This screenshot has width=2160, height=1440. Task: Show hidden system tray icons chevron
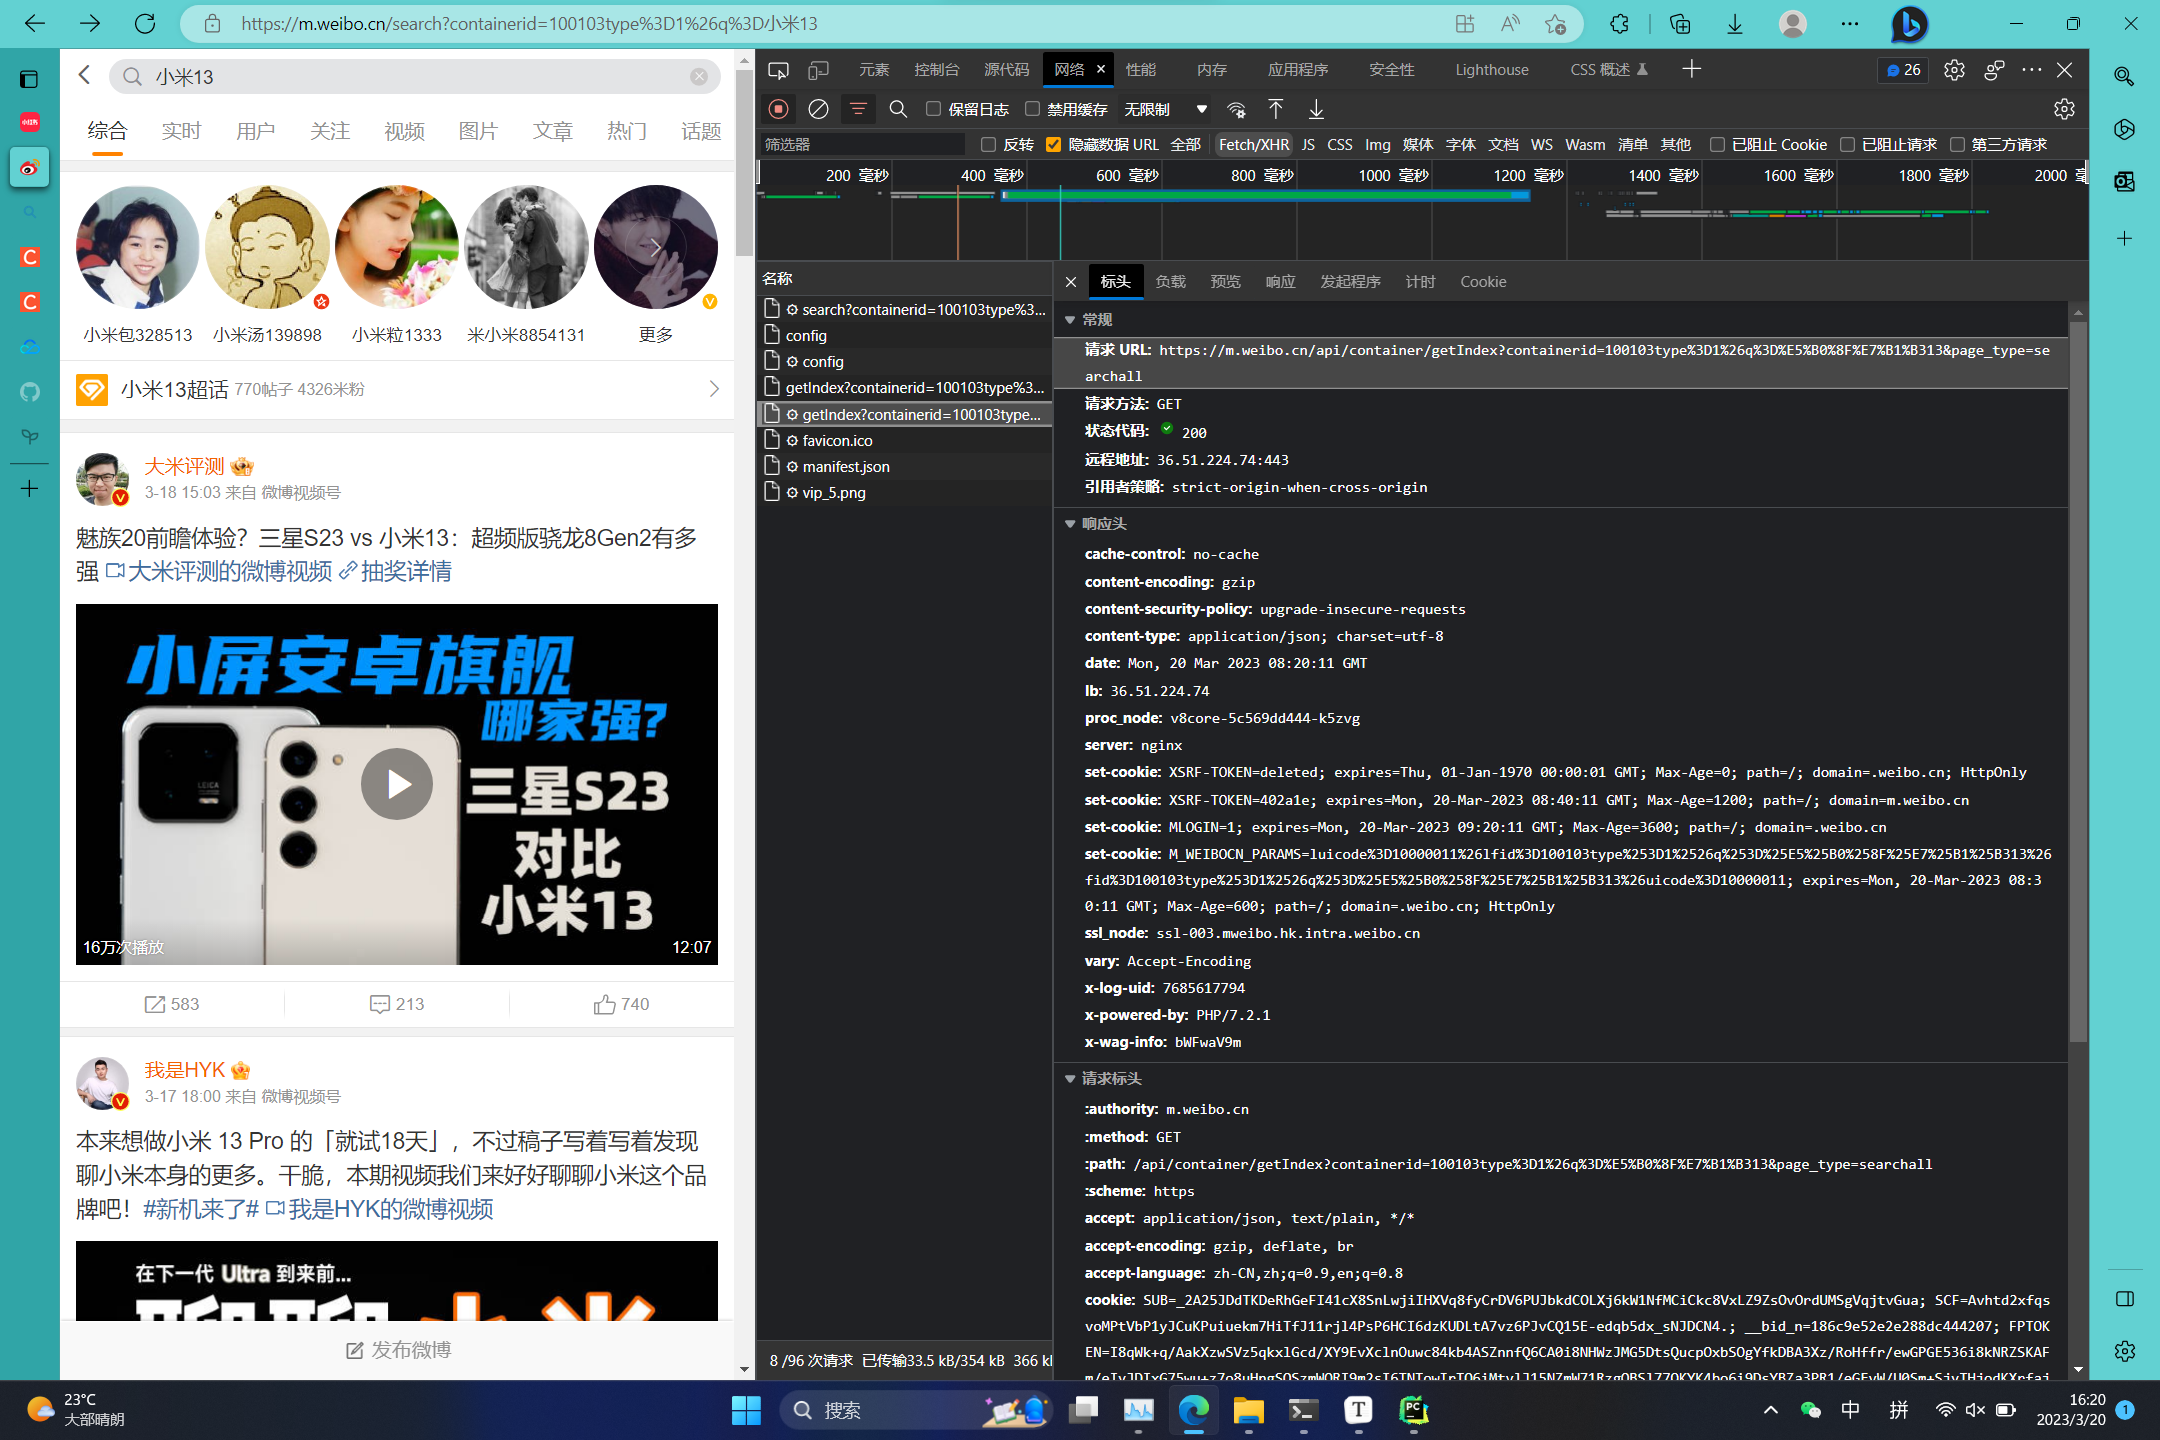[x=1770, y=1410]
